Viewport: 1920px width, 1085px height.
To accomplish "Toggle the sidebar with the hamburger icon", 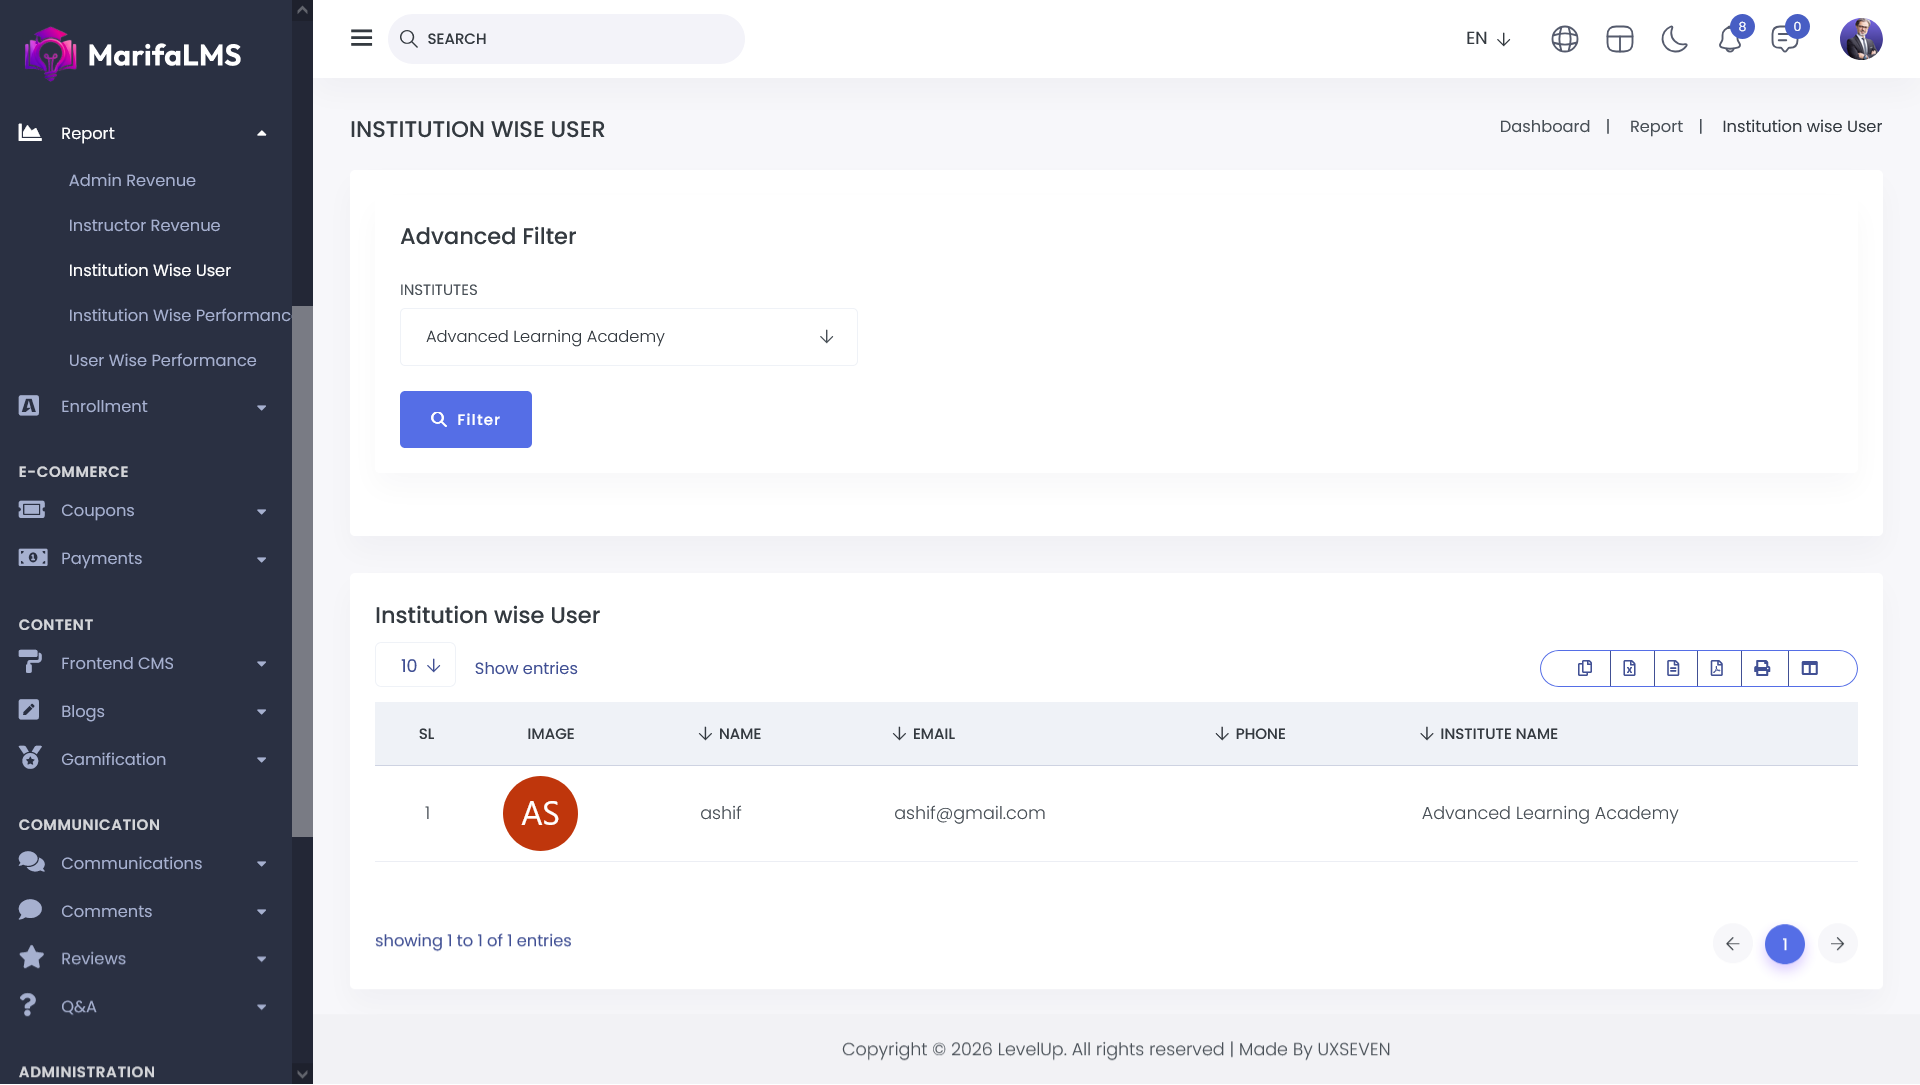I will 361,38.
